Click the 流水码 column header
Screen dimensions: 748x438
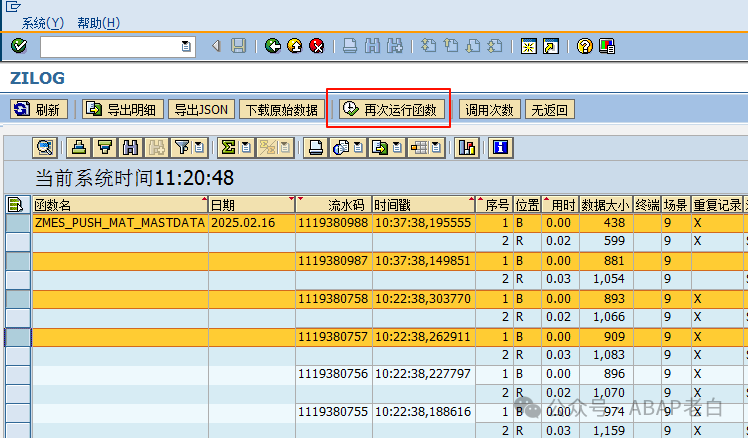coord(333,205)
